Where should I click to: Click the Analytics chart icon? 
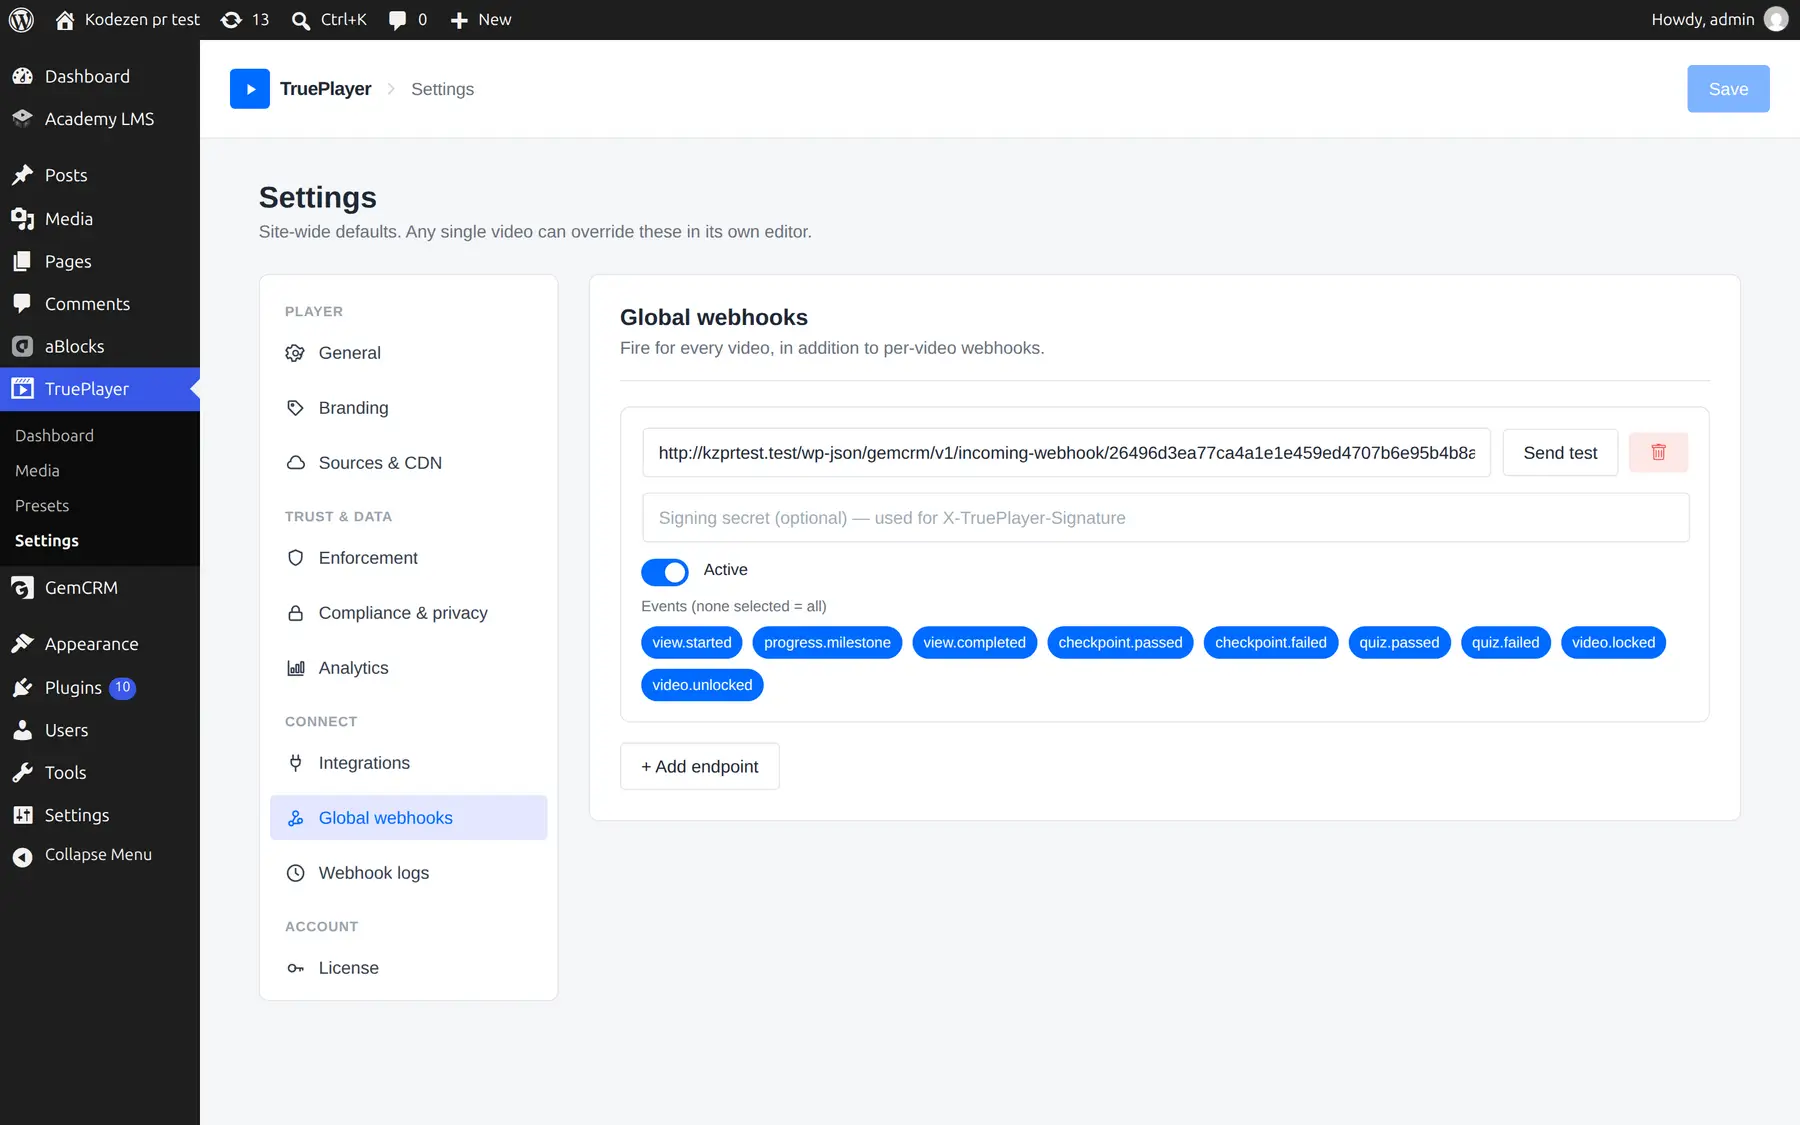[295, 668]
